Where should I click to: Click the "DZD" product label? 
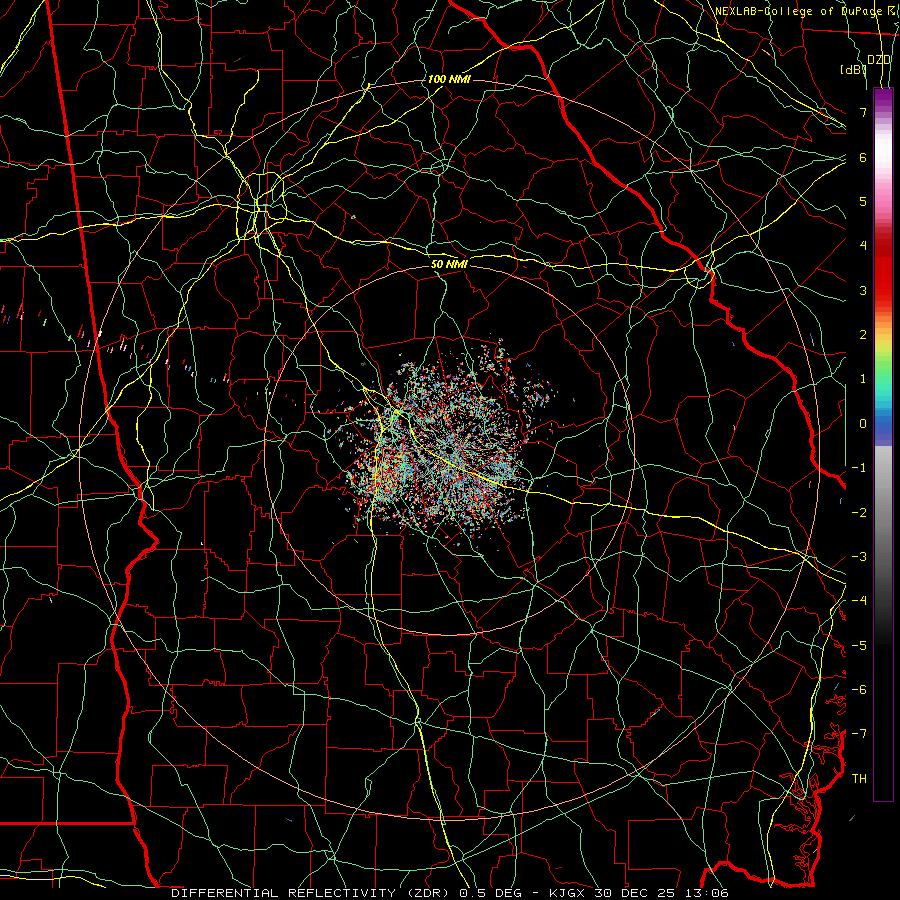[879, 59]
